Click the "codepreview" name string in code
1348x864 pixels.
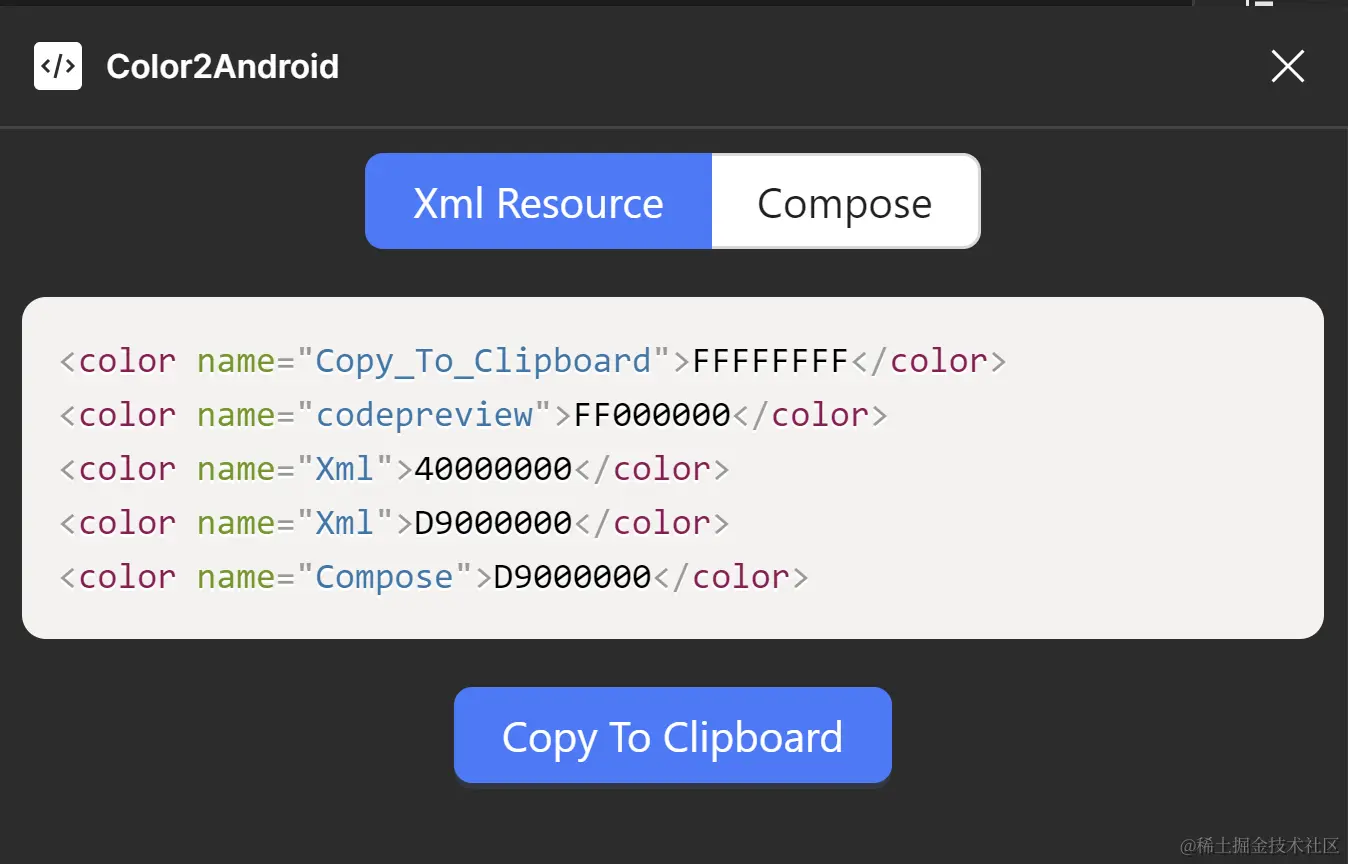pos(424,415)
